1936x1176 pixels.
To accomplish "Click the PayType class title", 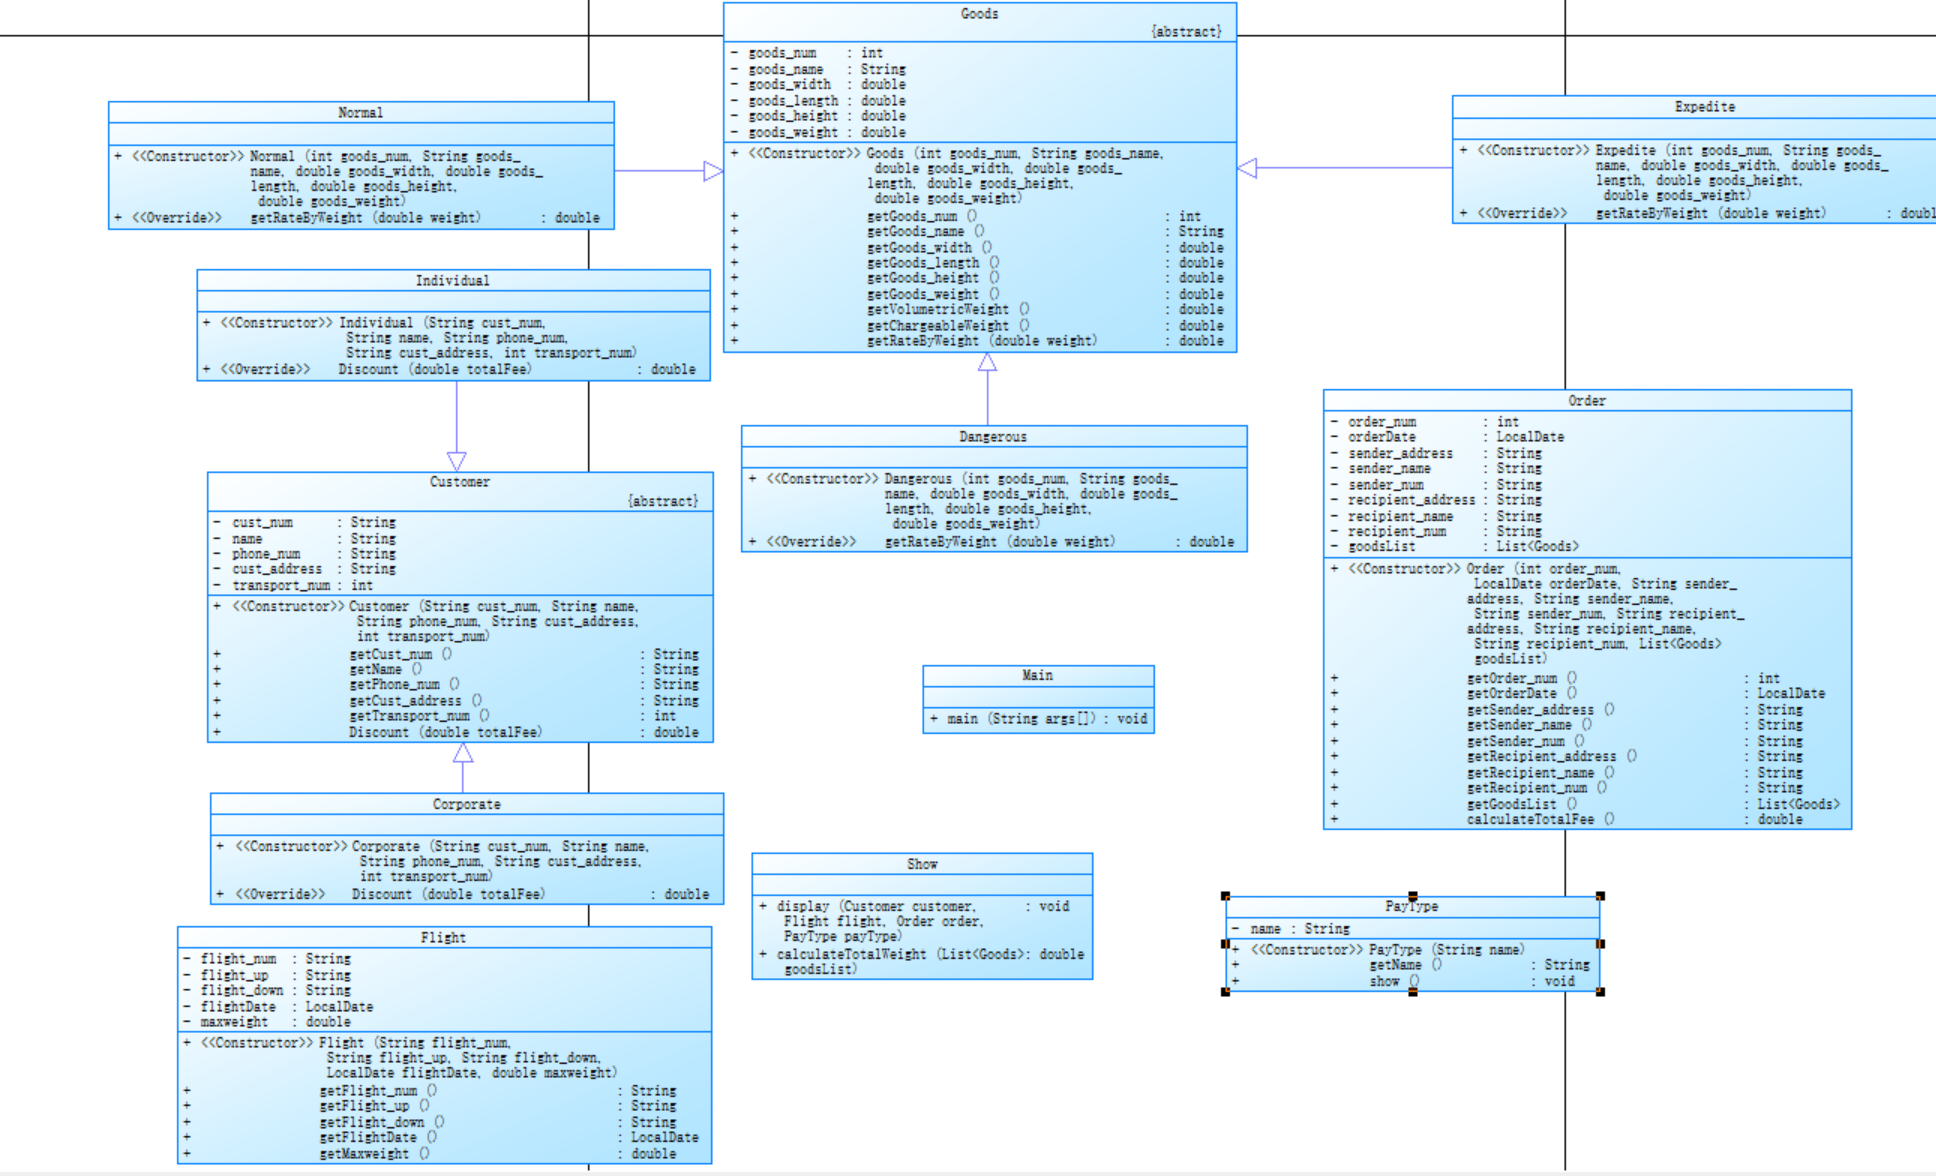I will (x=1411, y=907).
